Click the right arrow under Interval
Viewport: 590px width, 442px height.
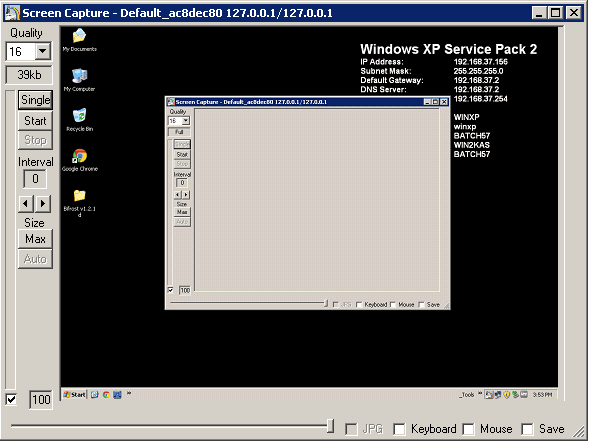tap(43, 204)
